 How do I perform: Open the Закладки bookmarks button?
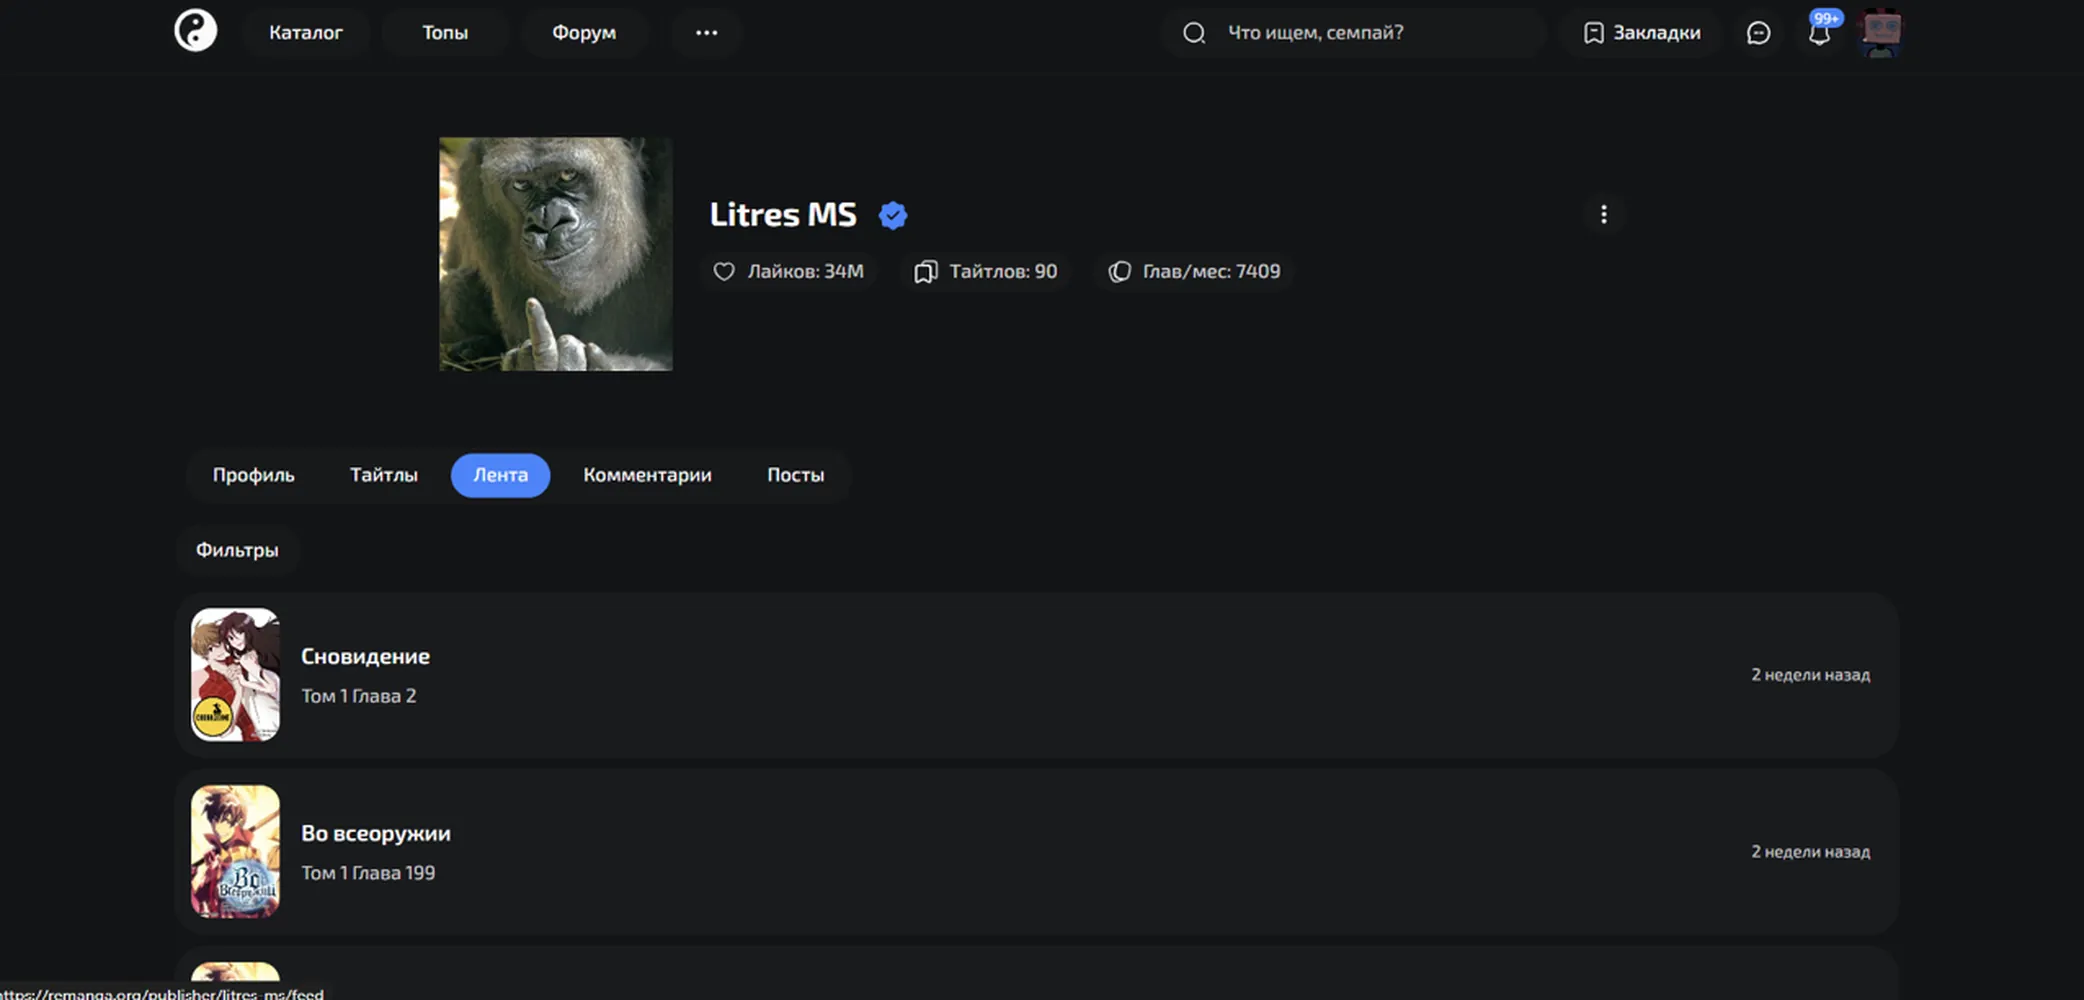point(1642,33)
